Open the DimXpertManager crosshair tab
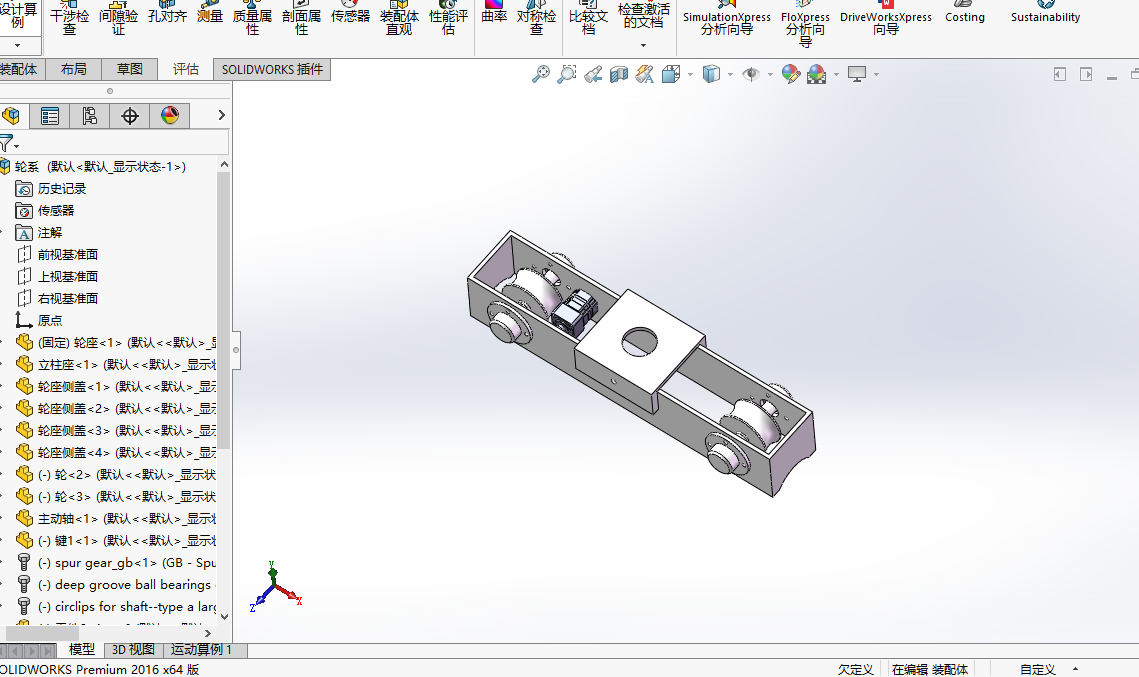Viewport: 1139px width, 677px height. pos(129,116)
